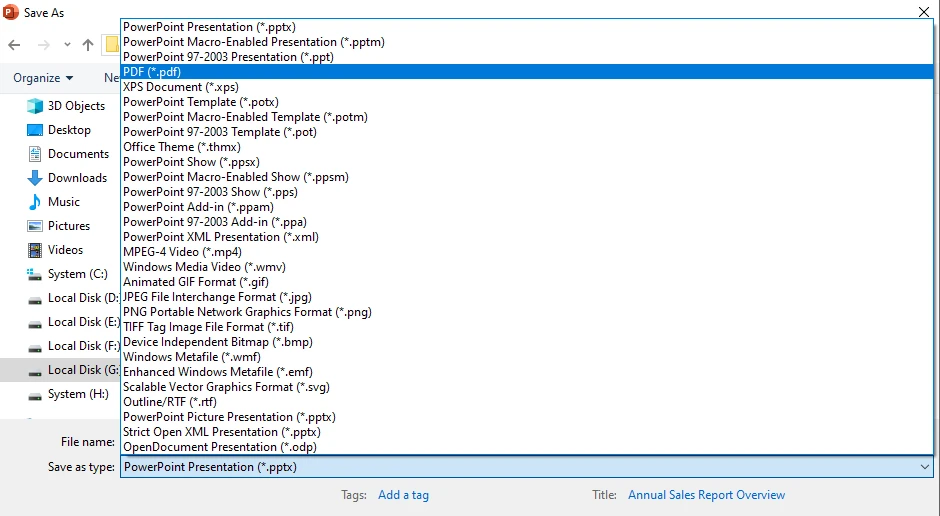Viewport: 940px width, 516px height.
Task: Choose Strict Open XML Presentation (*.pptx)
Action: click(527, 431)
